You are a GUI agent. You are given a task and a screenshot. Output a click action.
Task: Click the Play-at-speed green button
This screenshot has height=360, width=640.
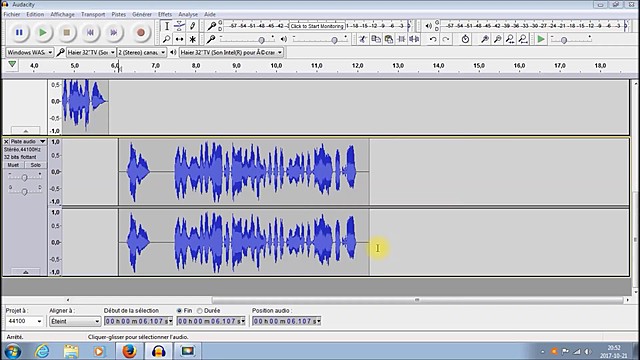coord(541,39)
